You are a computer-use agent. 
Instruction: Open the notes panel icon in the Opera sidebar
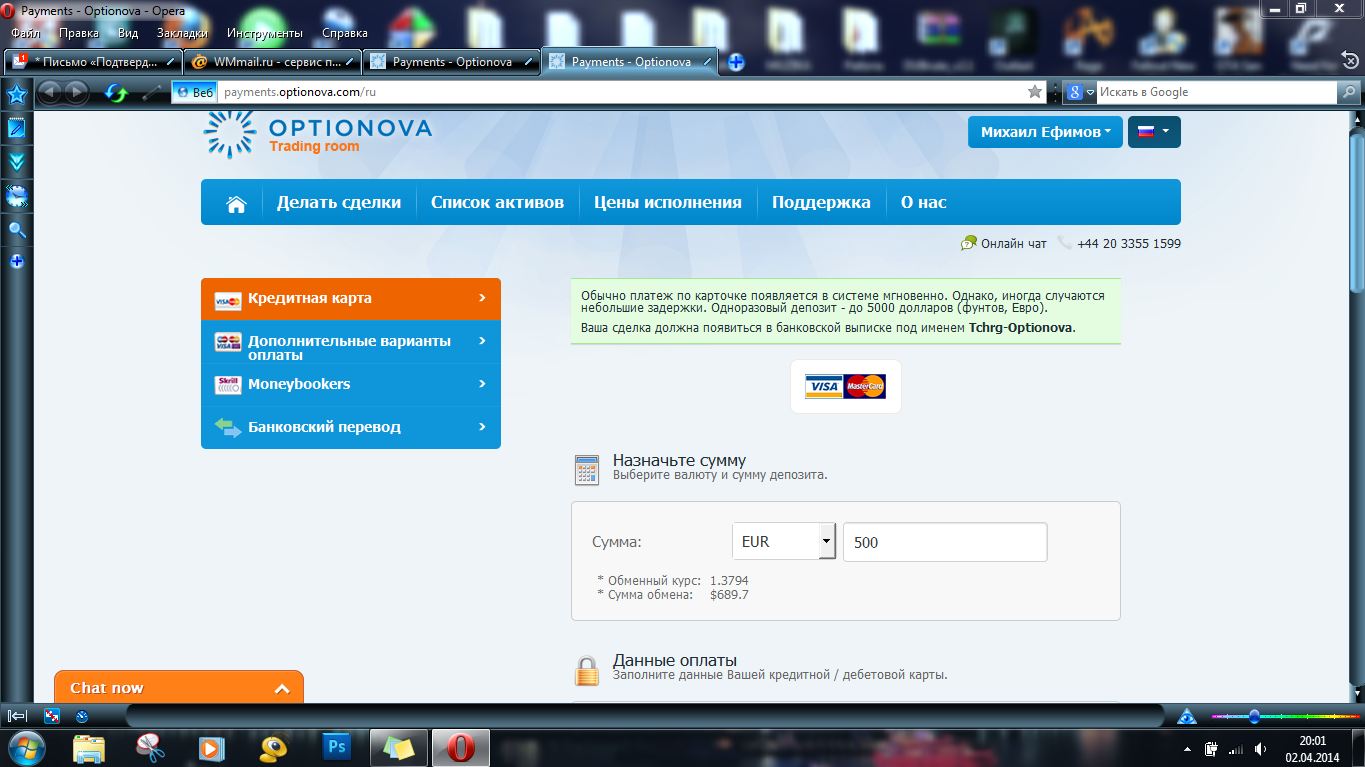click(17, 128)
